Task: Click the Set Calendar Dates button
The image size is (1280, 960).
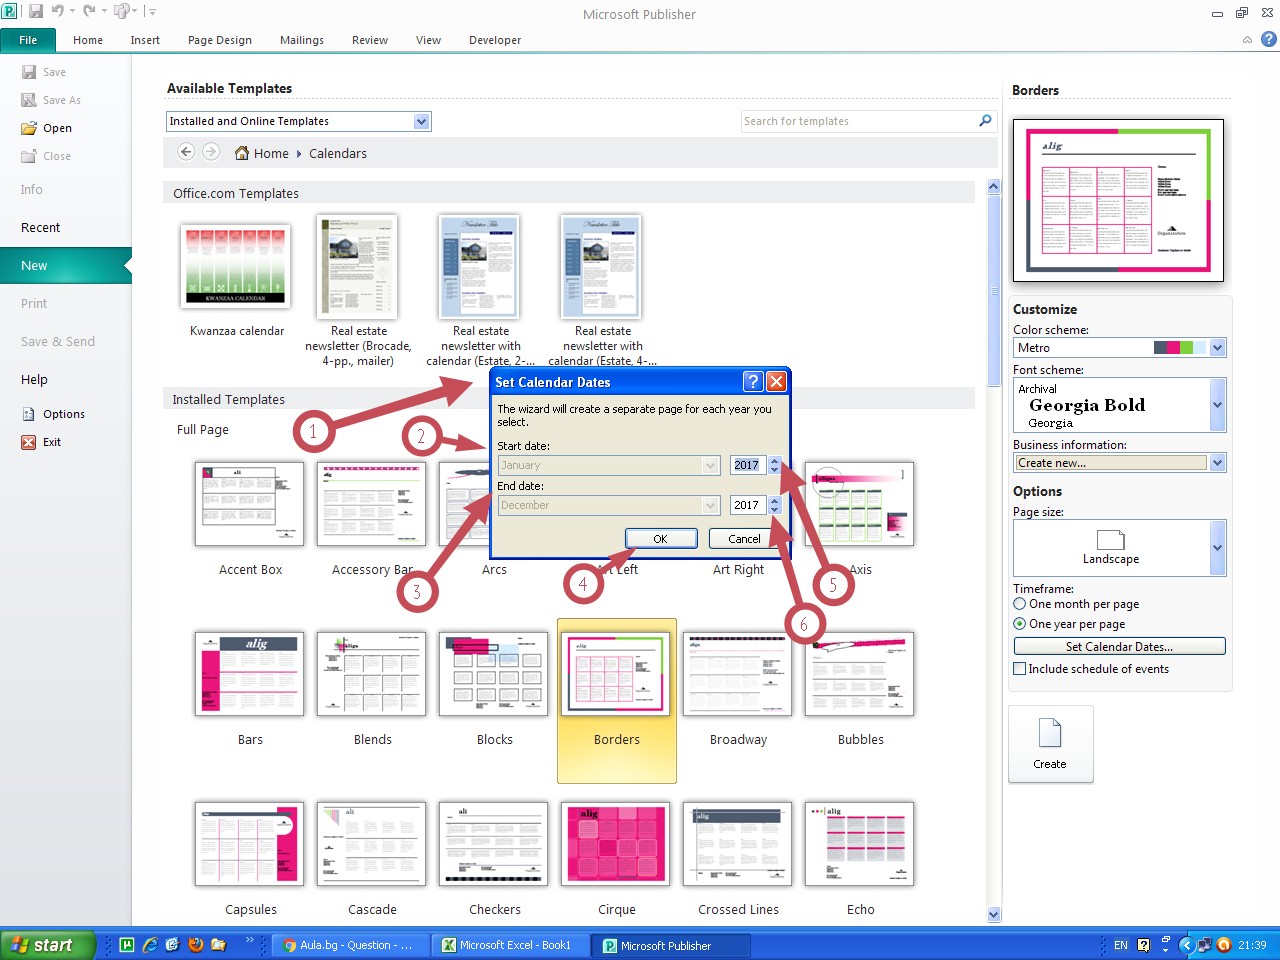Action: coord(1119,647)
